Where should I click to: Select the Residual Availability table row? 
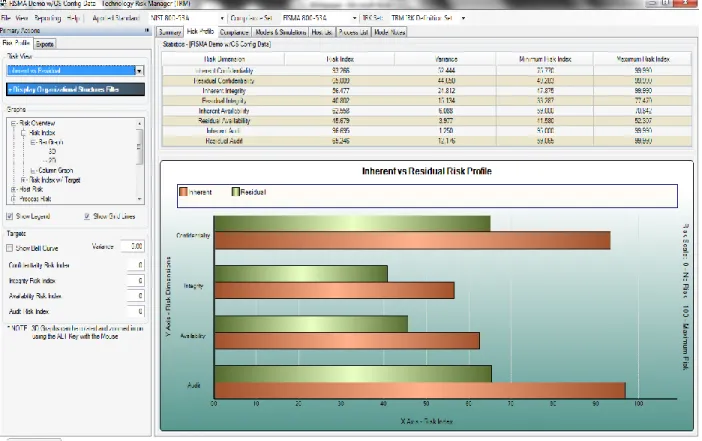[x=427, y=121]
